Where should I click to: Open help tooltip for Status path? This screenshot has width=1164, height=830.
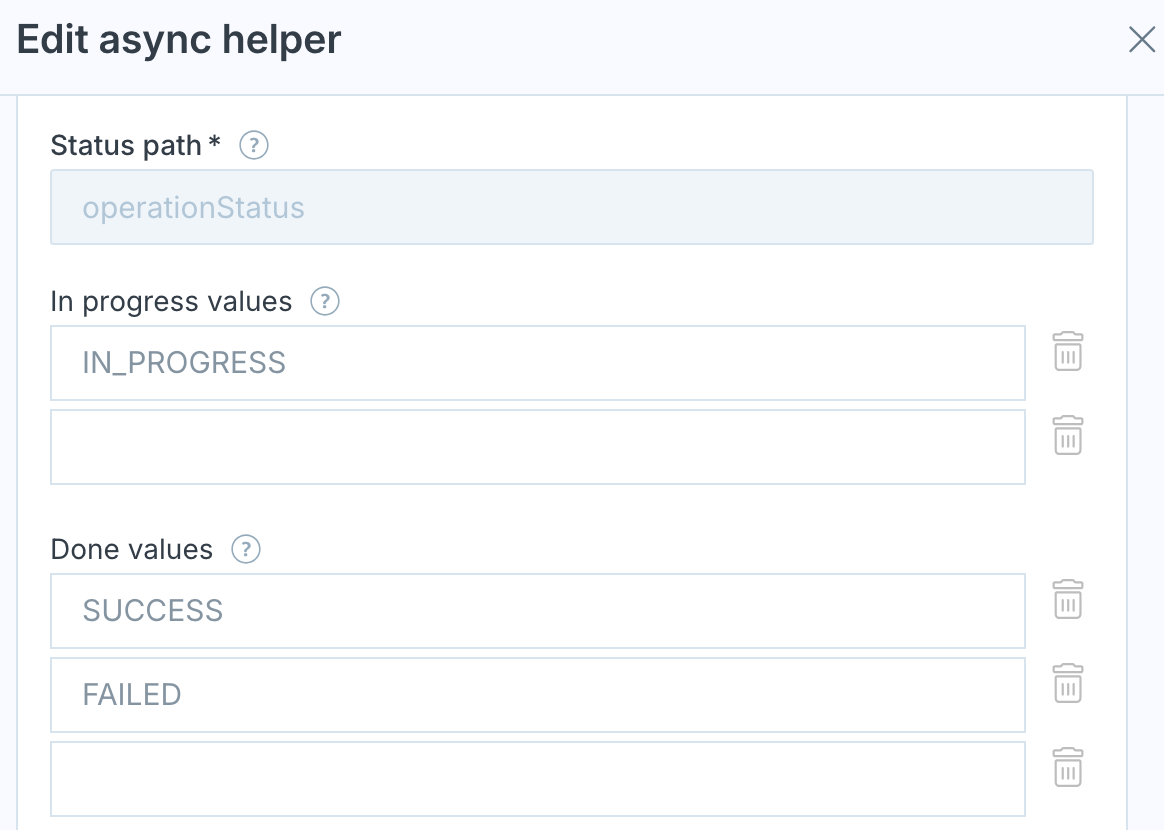point(254,145)
